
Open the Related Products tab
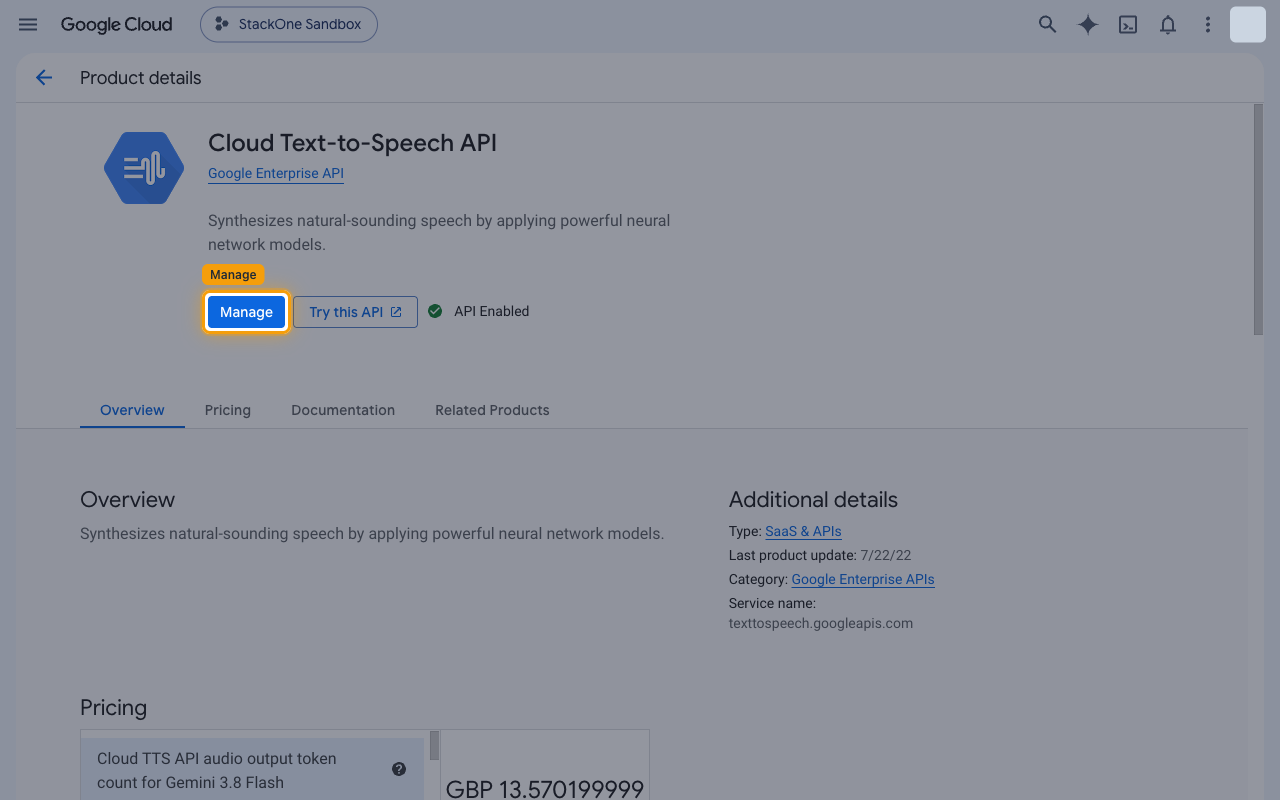492,410
